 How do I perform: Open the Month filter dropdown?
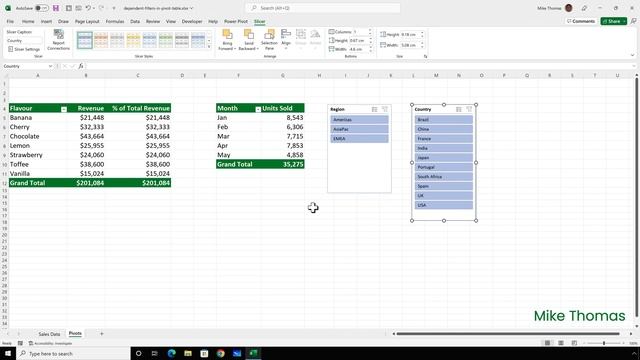click(x=258, y=109)
